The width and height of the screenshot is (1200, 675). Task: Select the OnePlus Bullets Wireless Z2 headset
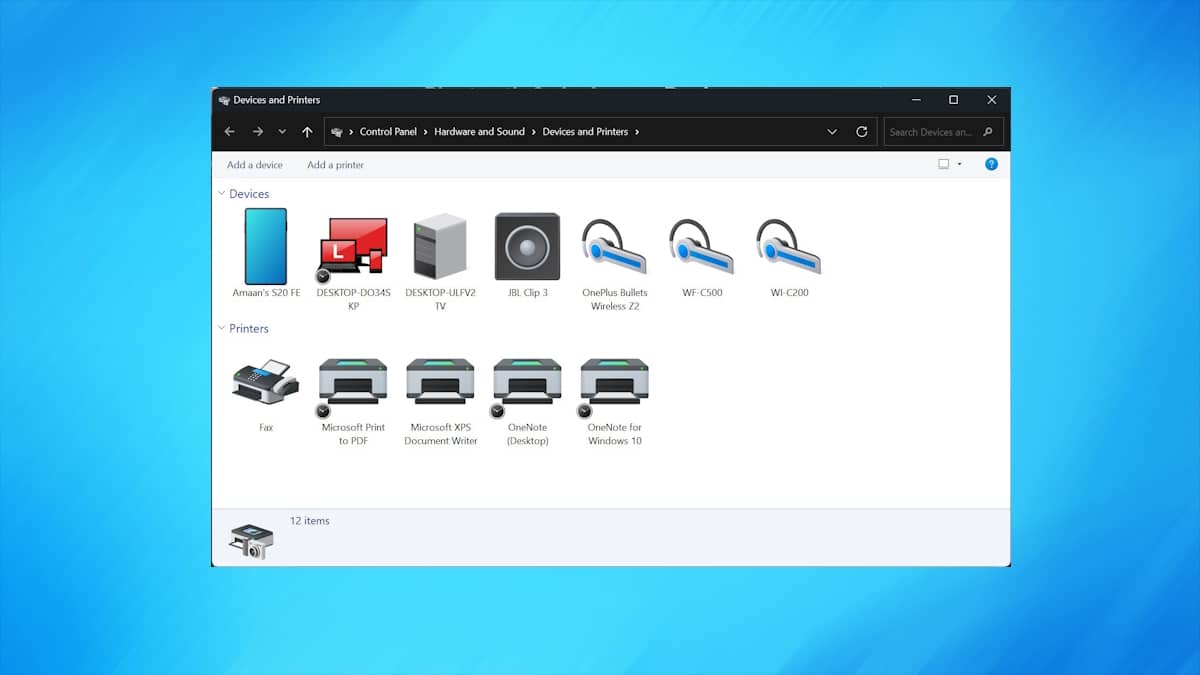(614, 247)
